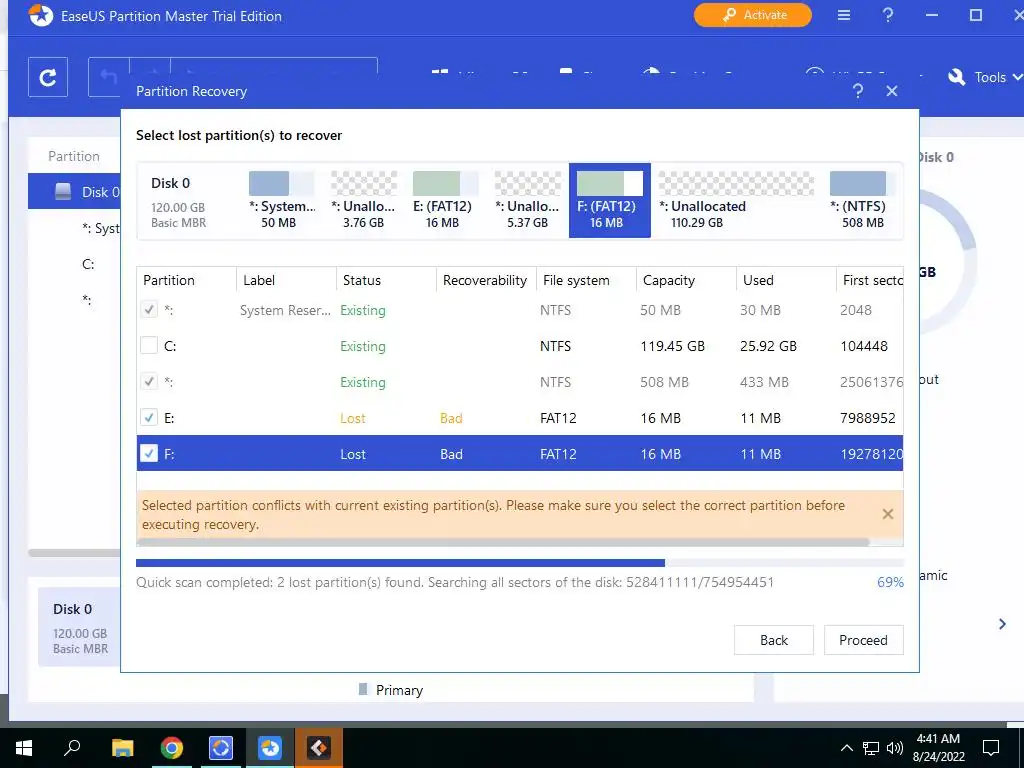Check the C: partition checkbox
1024x768 pixels.
click(x=149, y=345)
